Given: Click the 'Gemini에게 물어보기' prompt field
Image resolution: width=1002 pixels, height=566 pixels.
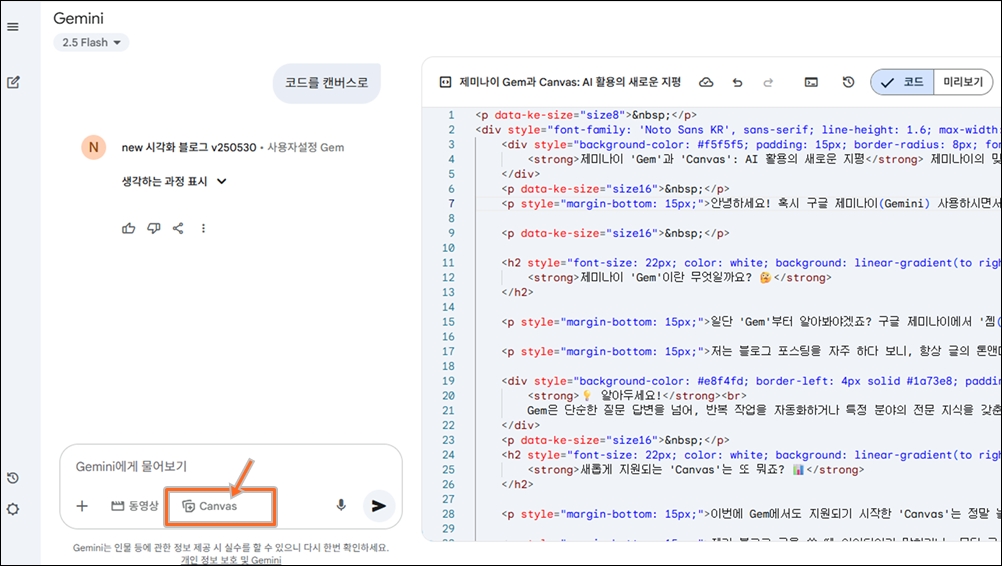Looking at the screenshot, I should pyautogui.click(x=230, y=466).
